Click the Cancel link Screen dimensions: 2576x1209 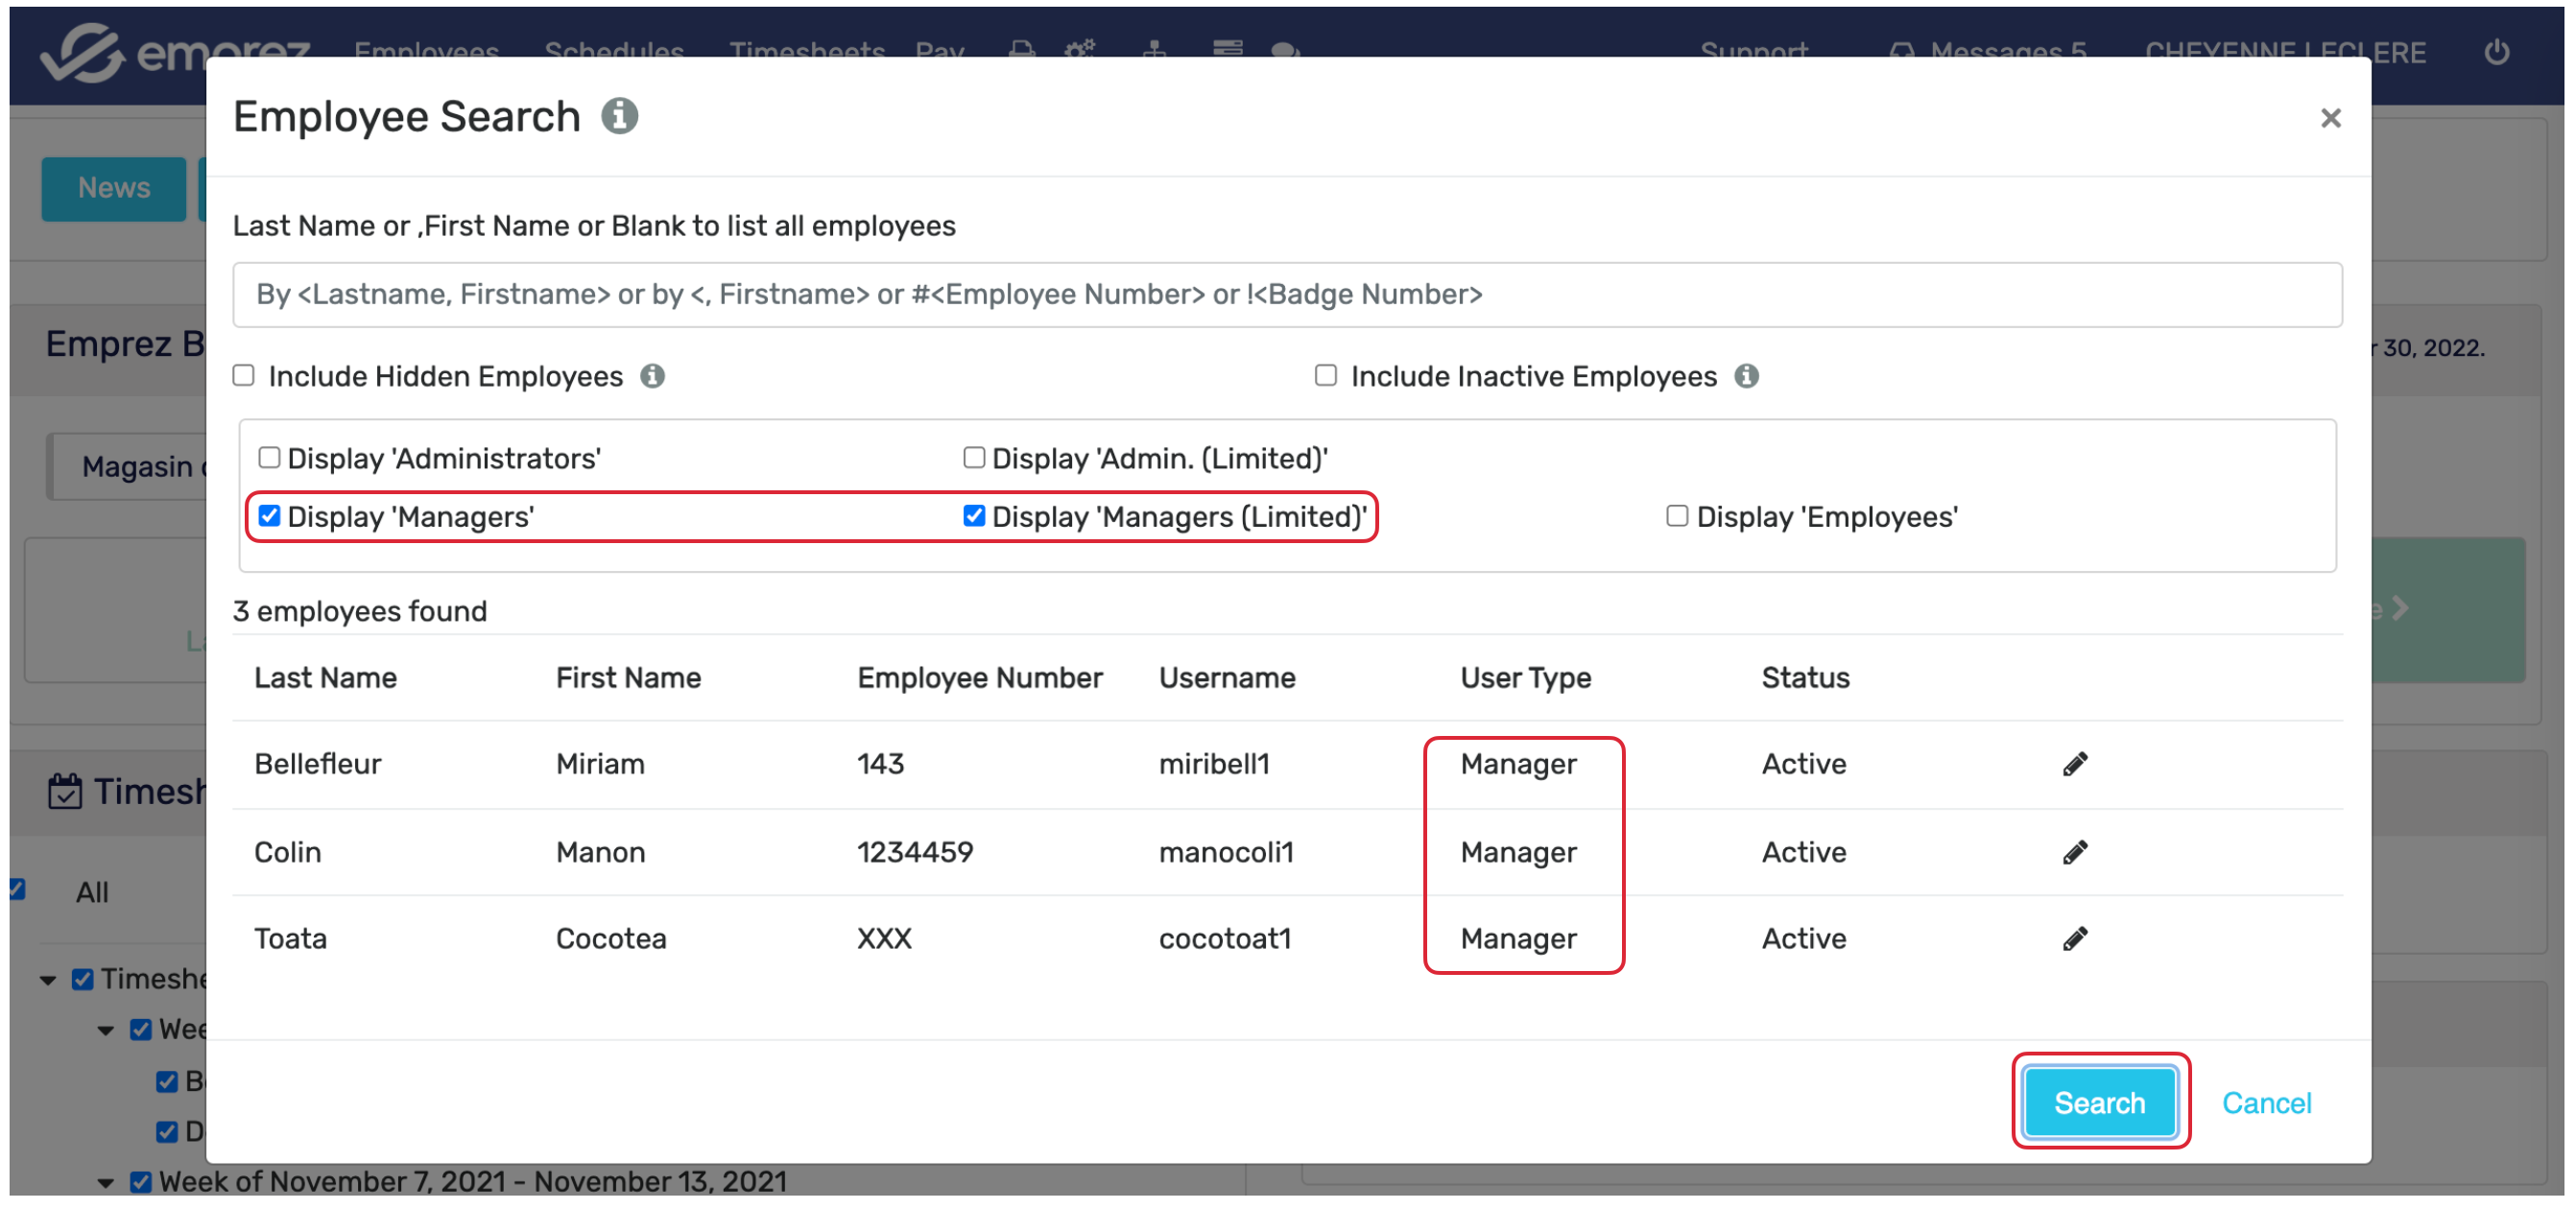pos(2265,1103)
